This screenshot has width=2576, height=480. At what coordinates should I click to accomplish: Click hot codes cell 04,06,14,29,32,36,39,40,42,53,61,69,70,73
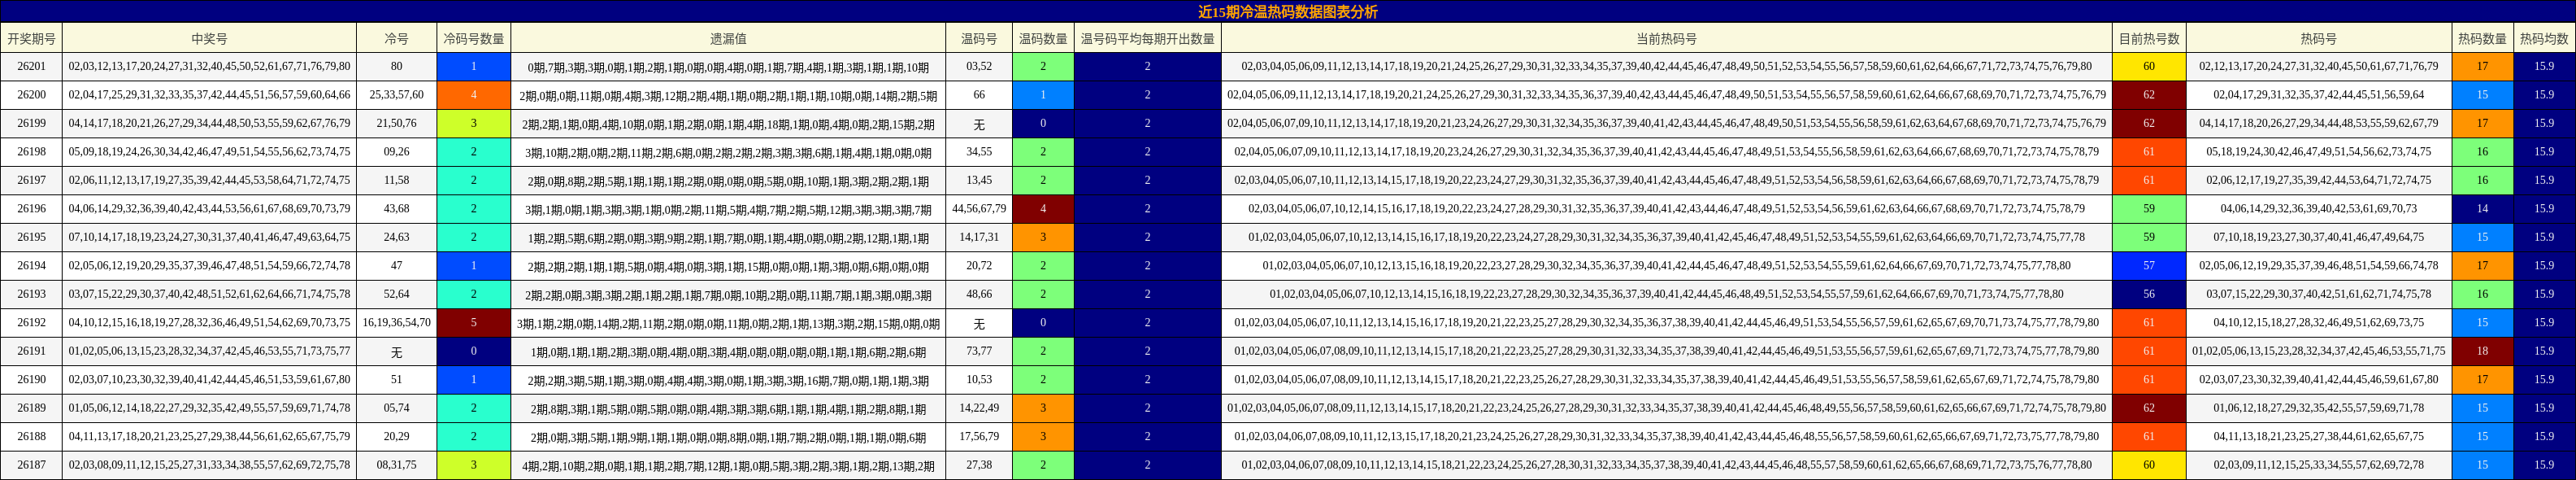[x=2318, y=209]
